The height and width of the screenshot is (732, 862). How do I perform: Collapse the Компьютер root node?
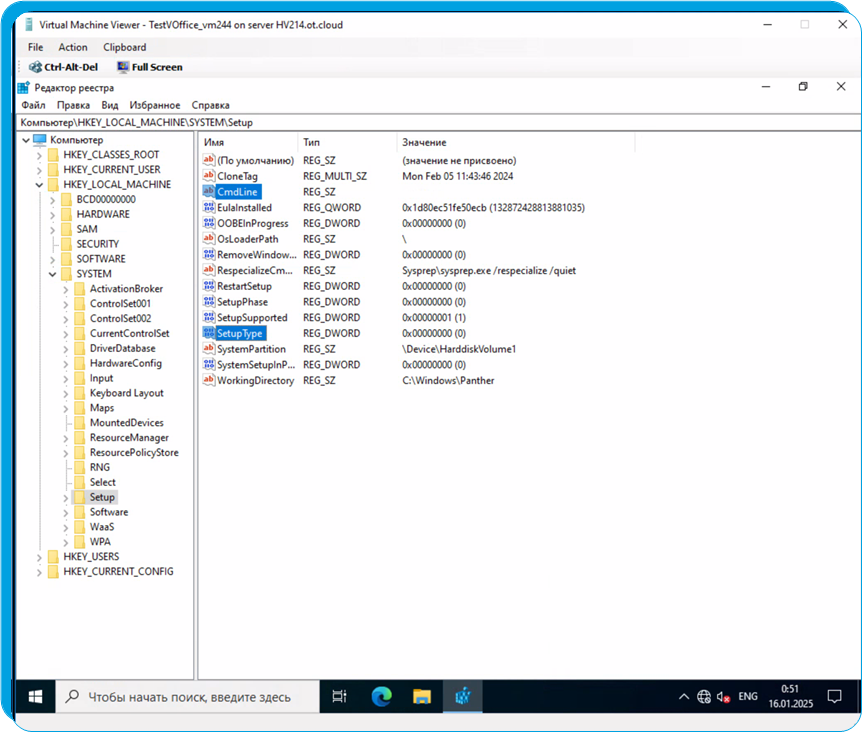click(x=26, y=140)
